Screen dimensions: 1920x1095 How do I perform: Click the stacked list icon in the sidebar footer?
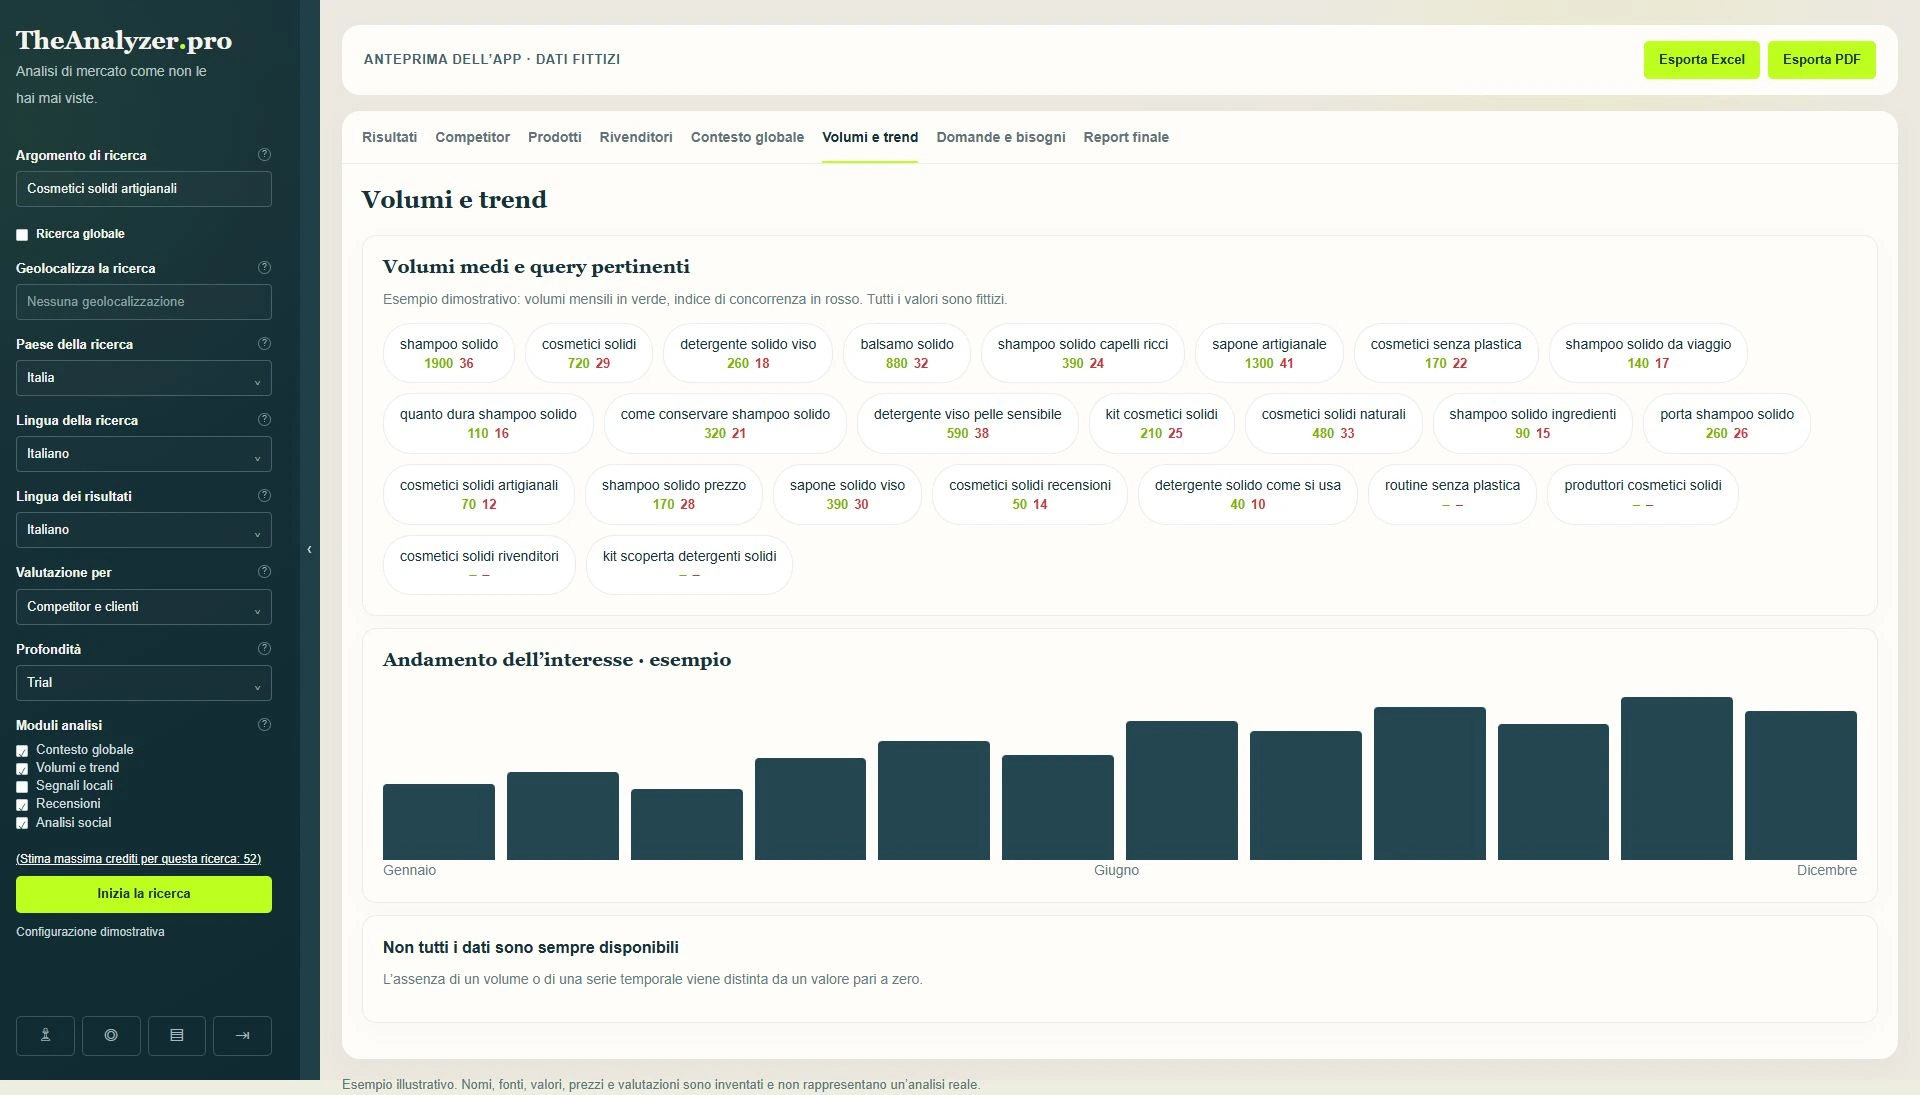(177, 1035)
